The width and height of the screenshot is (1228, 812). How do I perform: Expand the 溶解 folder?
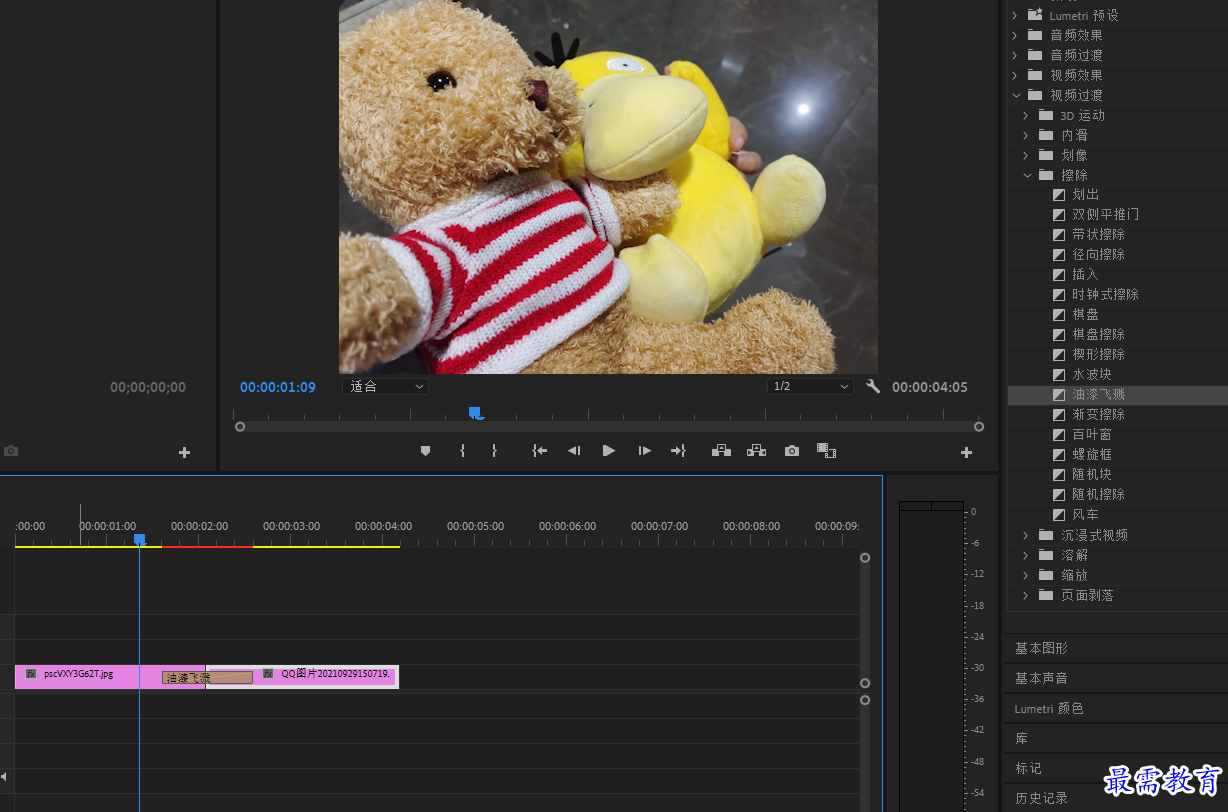tap(1026, 555)
